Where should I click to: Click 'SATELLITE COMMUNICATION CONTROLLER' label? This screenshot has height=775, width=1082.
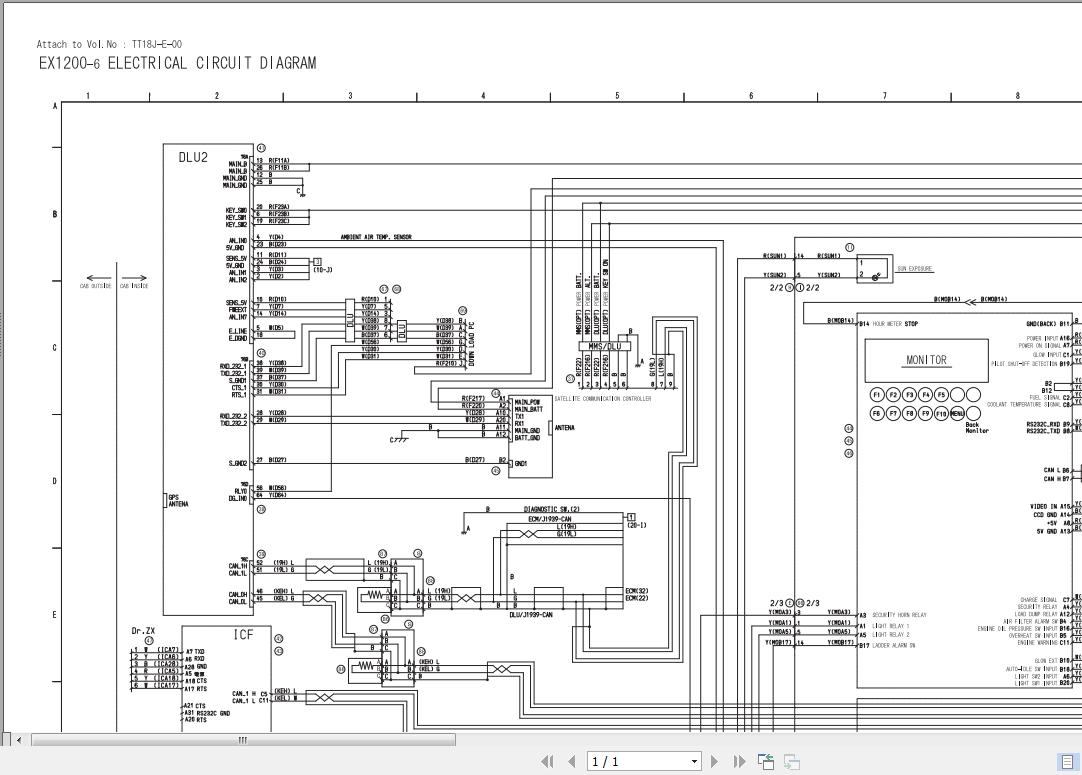coord(602,398)
